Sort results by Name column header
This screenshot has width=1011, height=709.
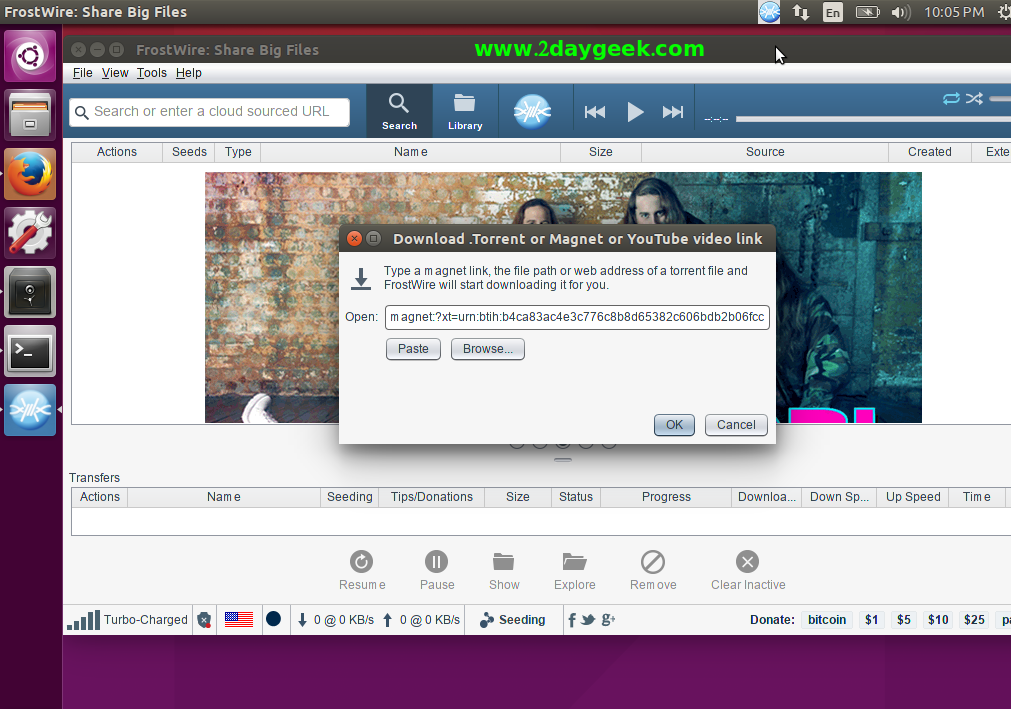[x=411, y=152]
